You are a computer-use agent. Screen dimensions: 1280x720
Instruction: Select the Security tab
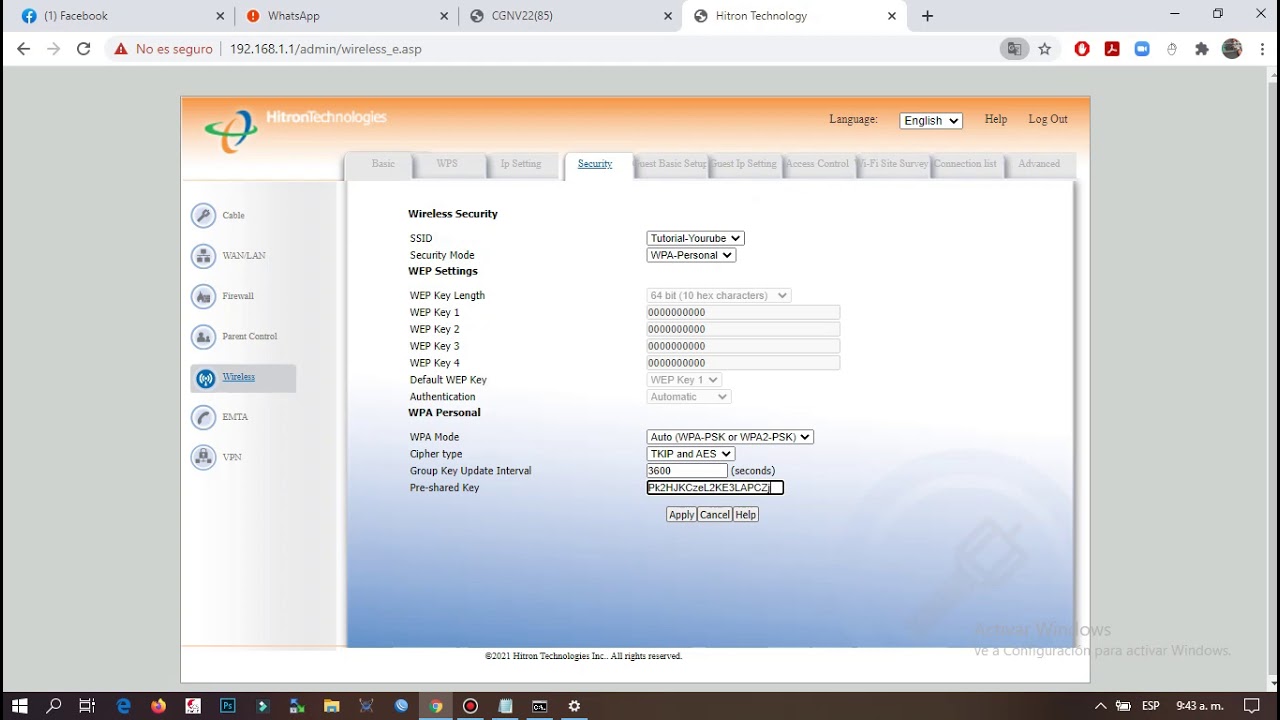coord(595,164)
